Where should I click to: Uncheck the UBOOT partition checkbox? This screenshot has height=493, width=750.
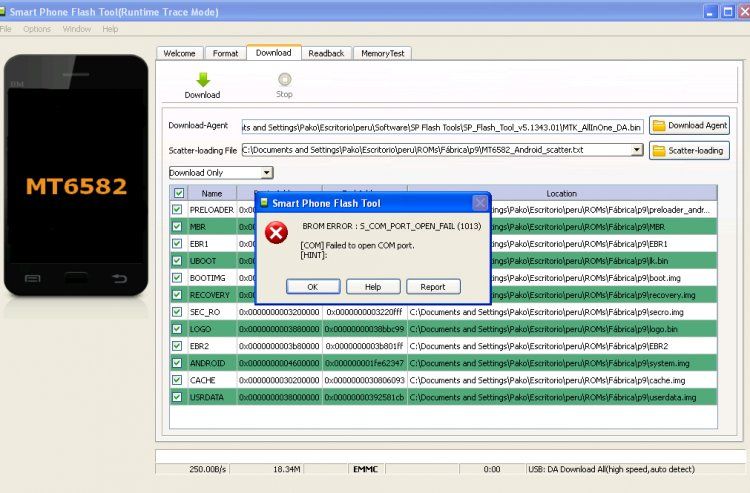coord(177,261)
